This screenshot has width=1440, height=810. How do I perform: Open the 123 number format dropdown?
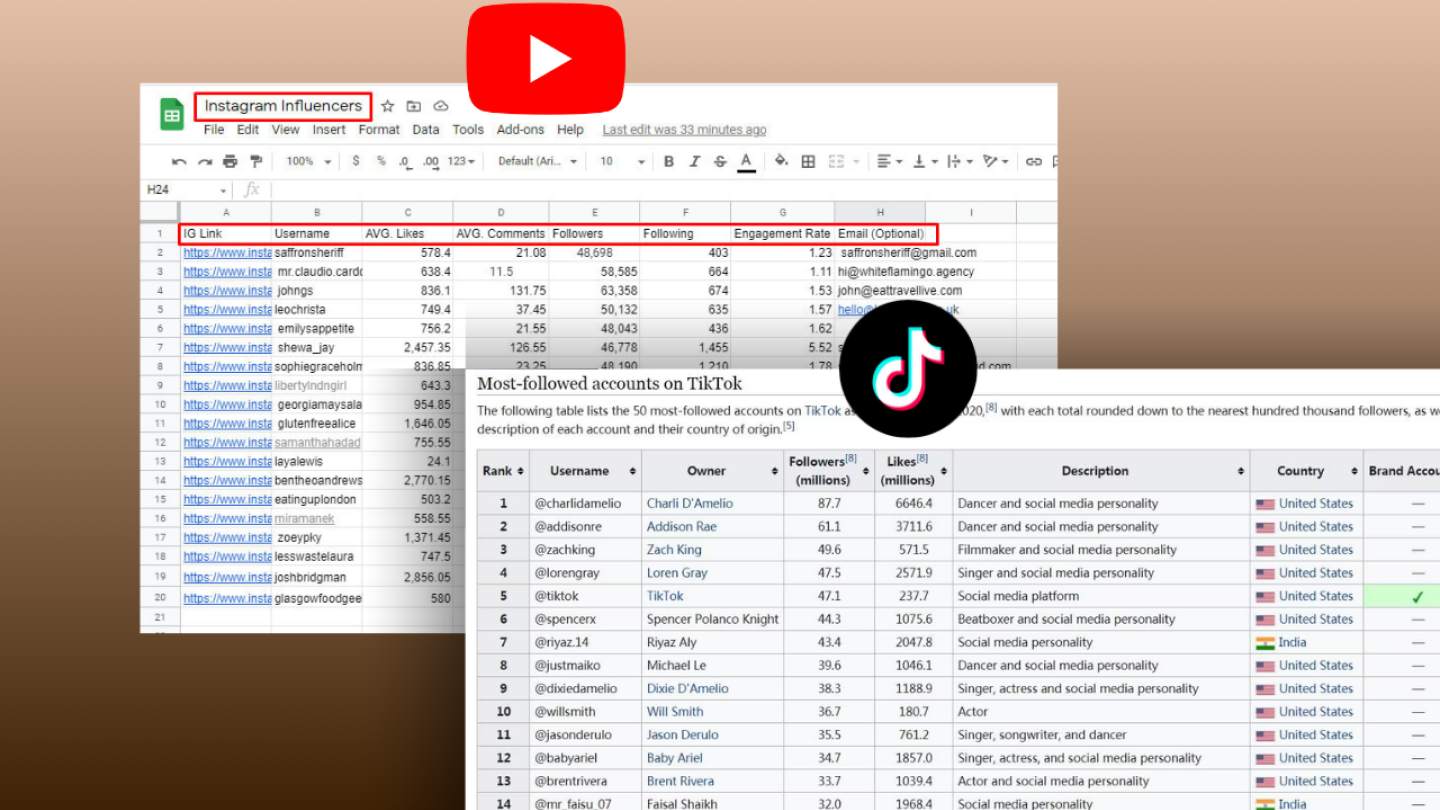[x=461, y=161]
